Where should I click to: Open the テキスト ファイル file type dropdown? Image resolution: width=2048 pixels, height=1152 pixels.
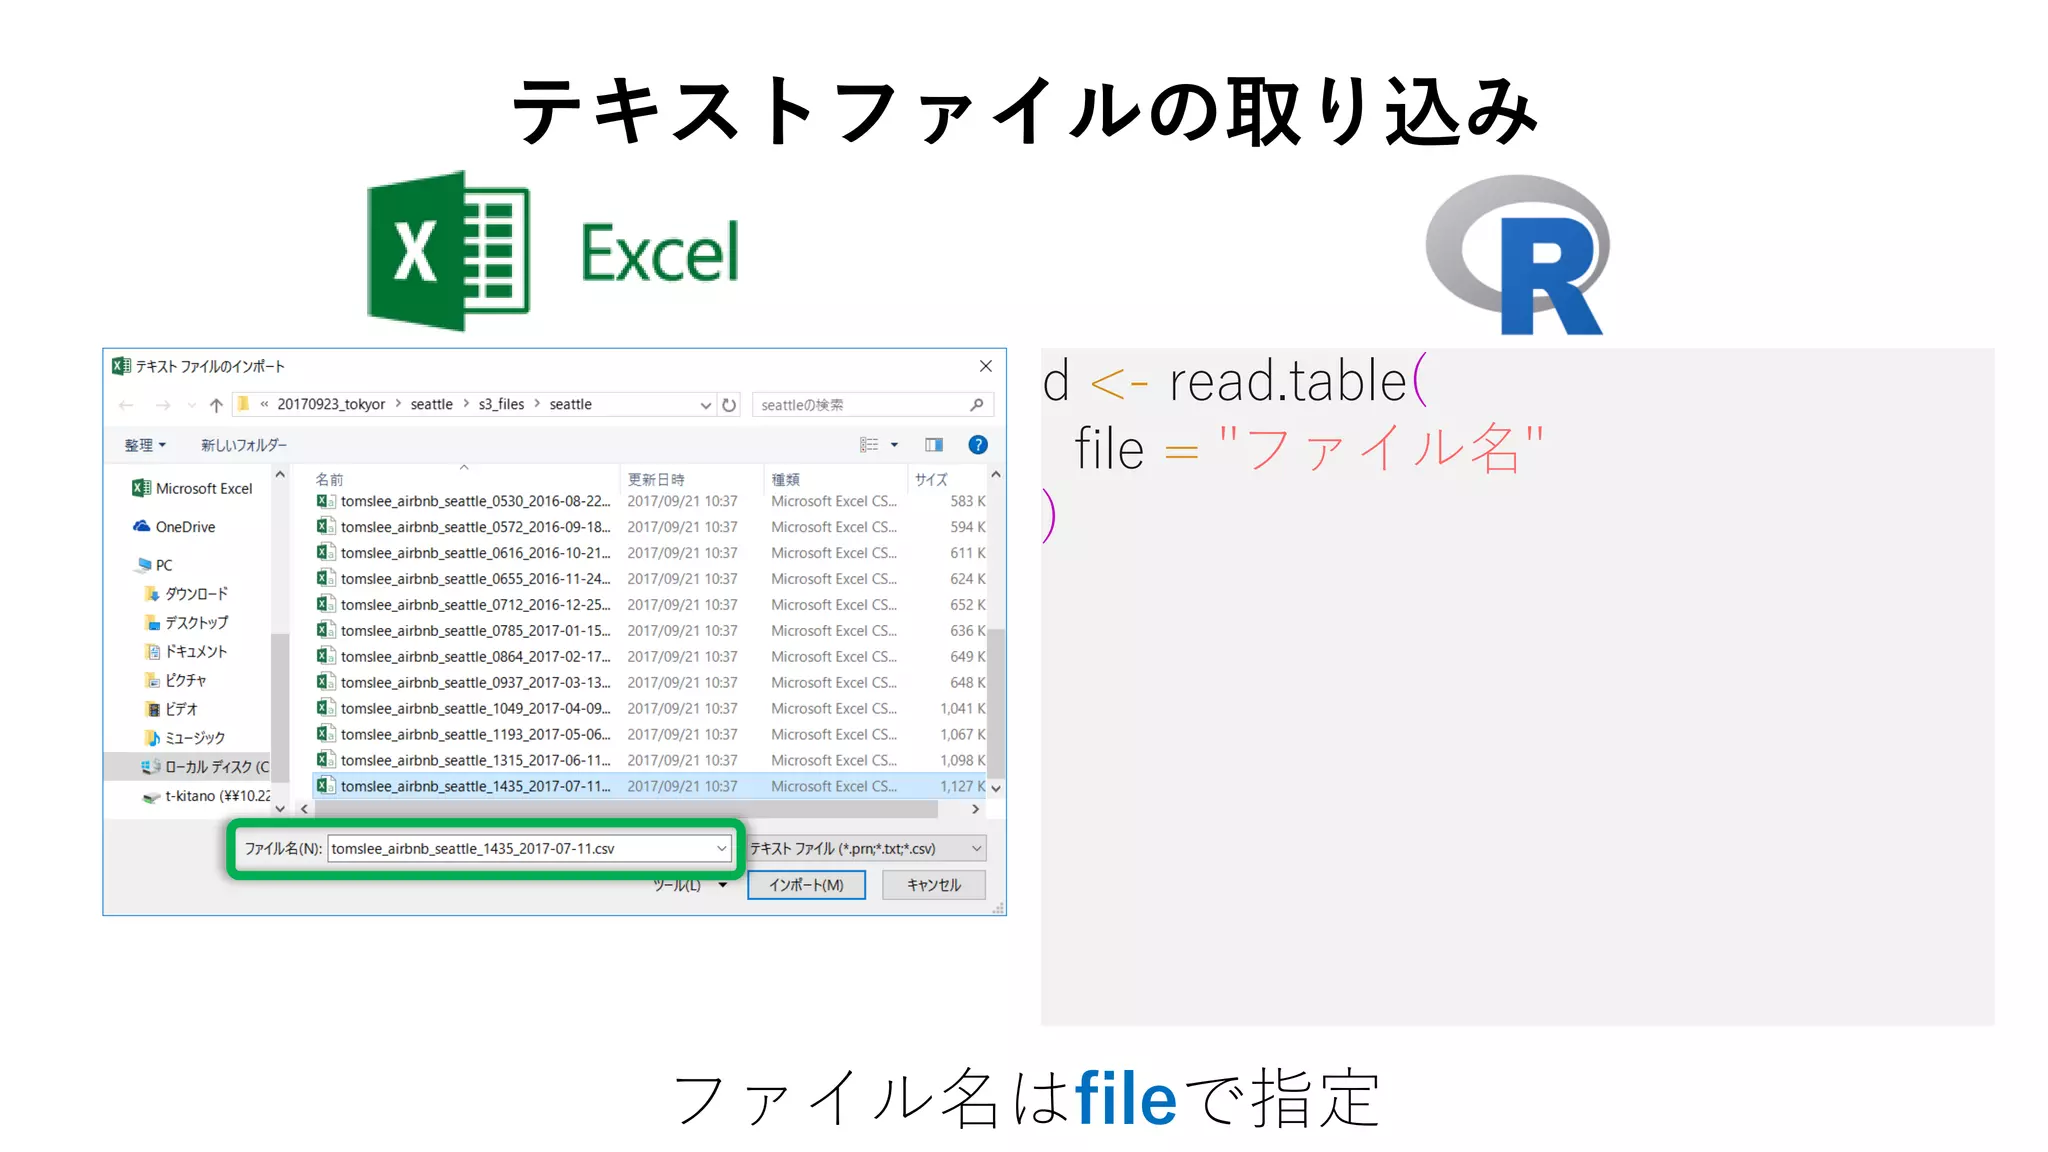(x=867, y=849)
